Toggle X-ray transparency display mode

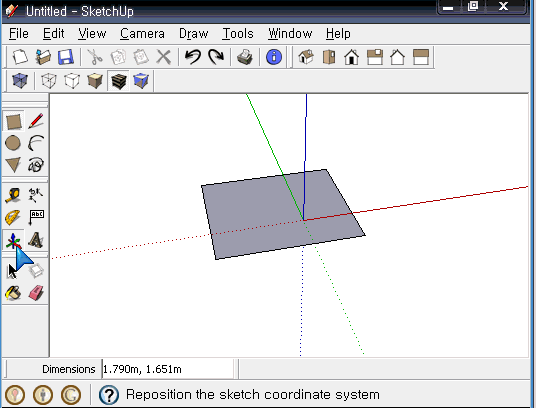(x=20, y=81)
